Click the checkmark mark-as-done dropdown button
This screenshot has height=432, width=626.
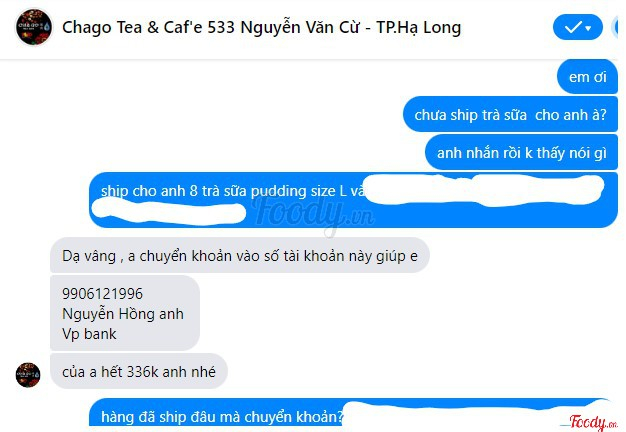pos(578,27)
